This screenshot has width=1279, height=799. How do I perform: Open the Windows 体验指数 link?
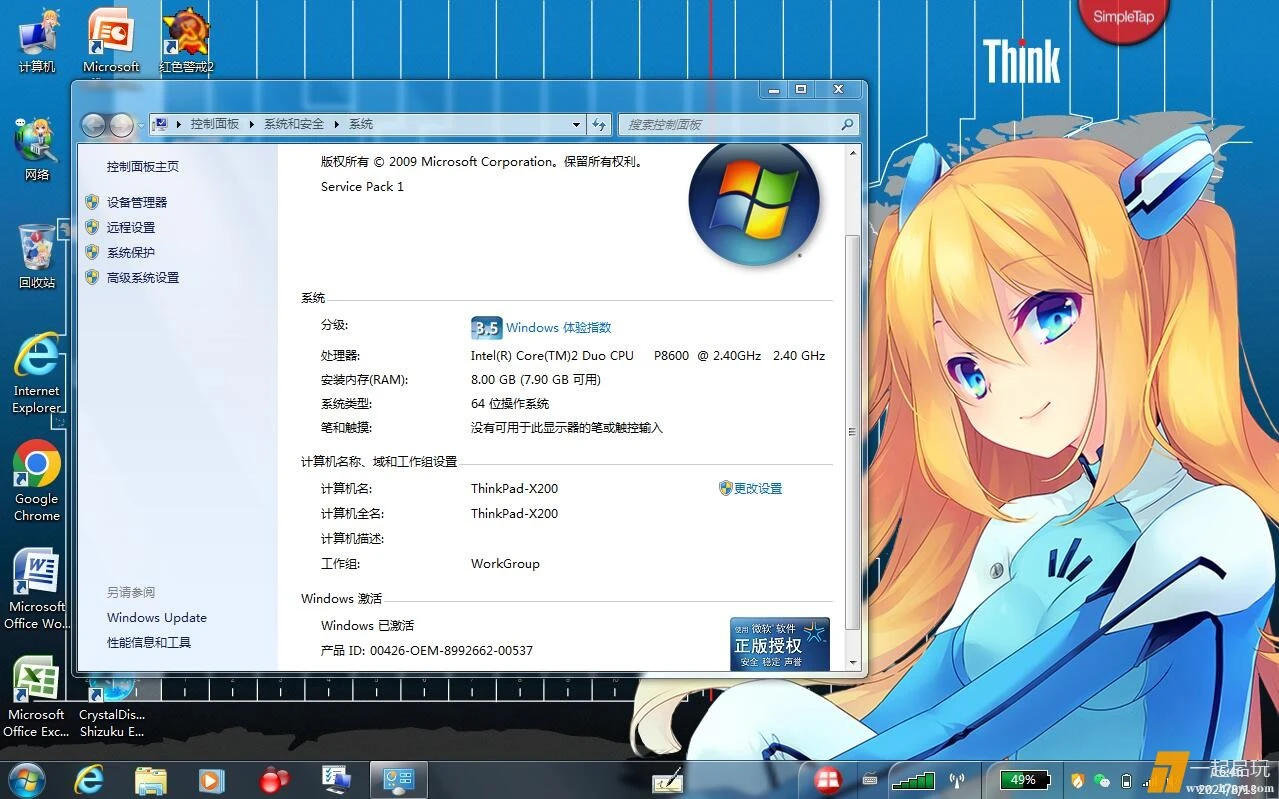[x=558, y=327]
